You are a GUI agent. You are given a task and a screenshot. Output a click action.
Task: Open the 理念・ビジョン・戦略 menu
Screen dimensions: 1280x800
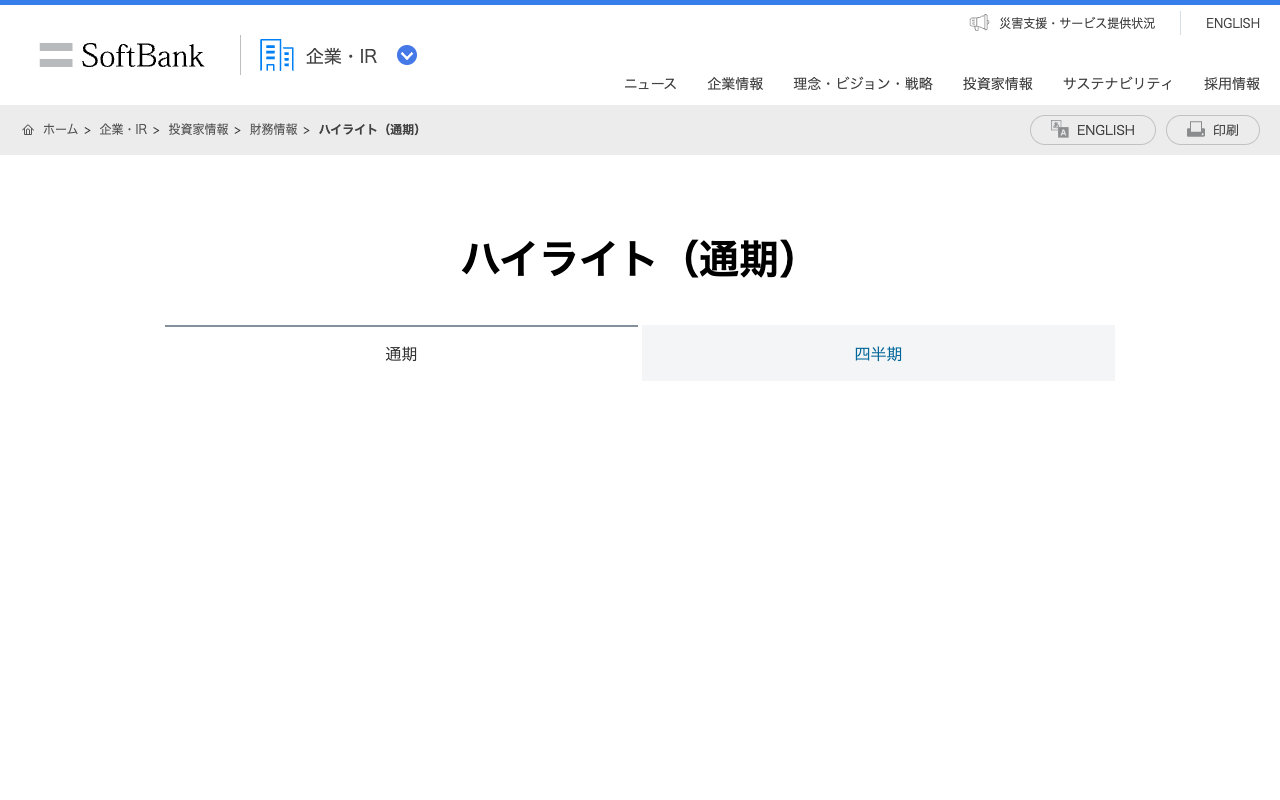click(863, 84)
